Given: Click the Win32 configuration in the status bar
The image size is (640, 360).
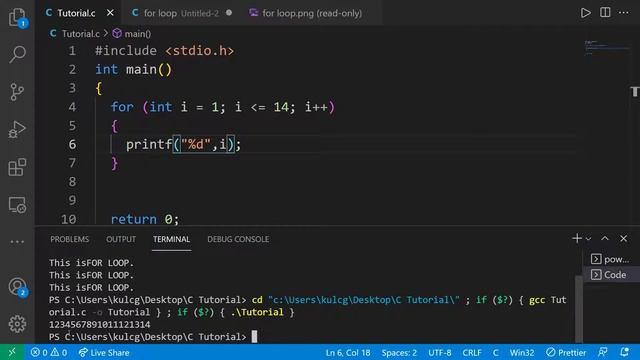Looking at the screenshot, I should pyautogui.click(x=522, y=352).
